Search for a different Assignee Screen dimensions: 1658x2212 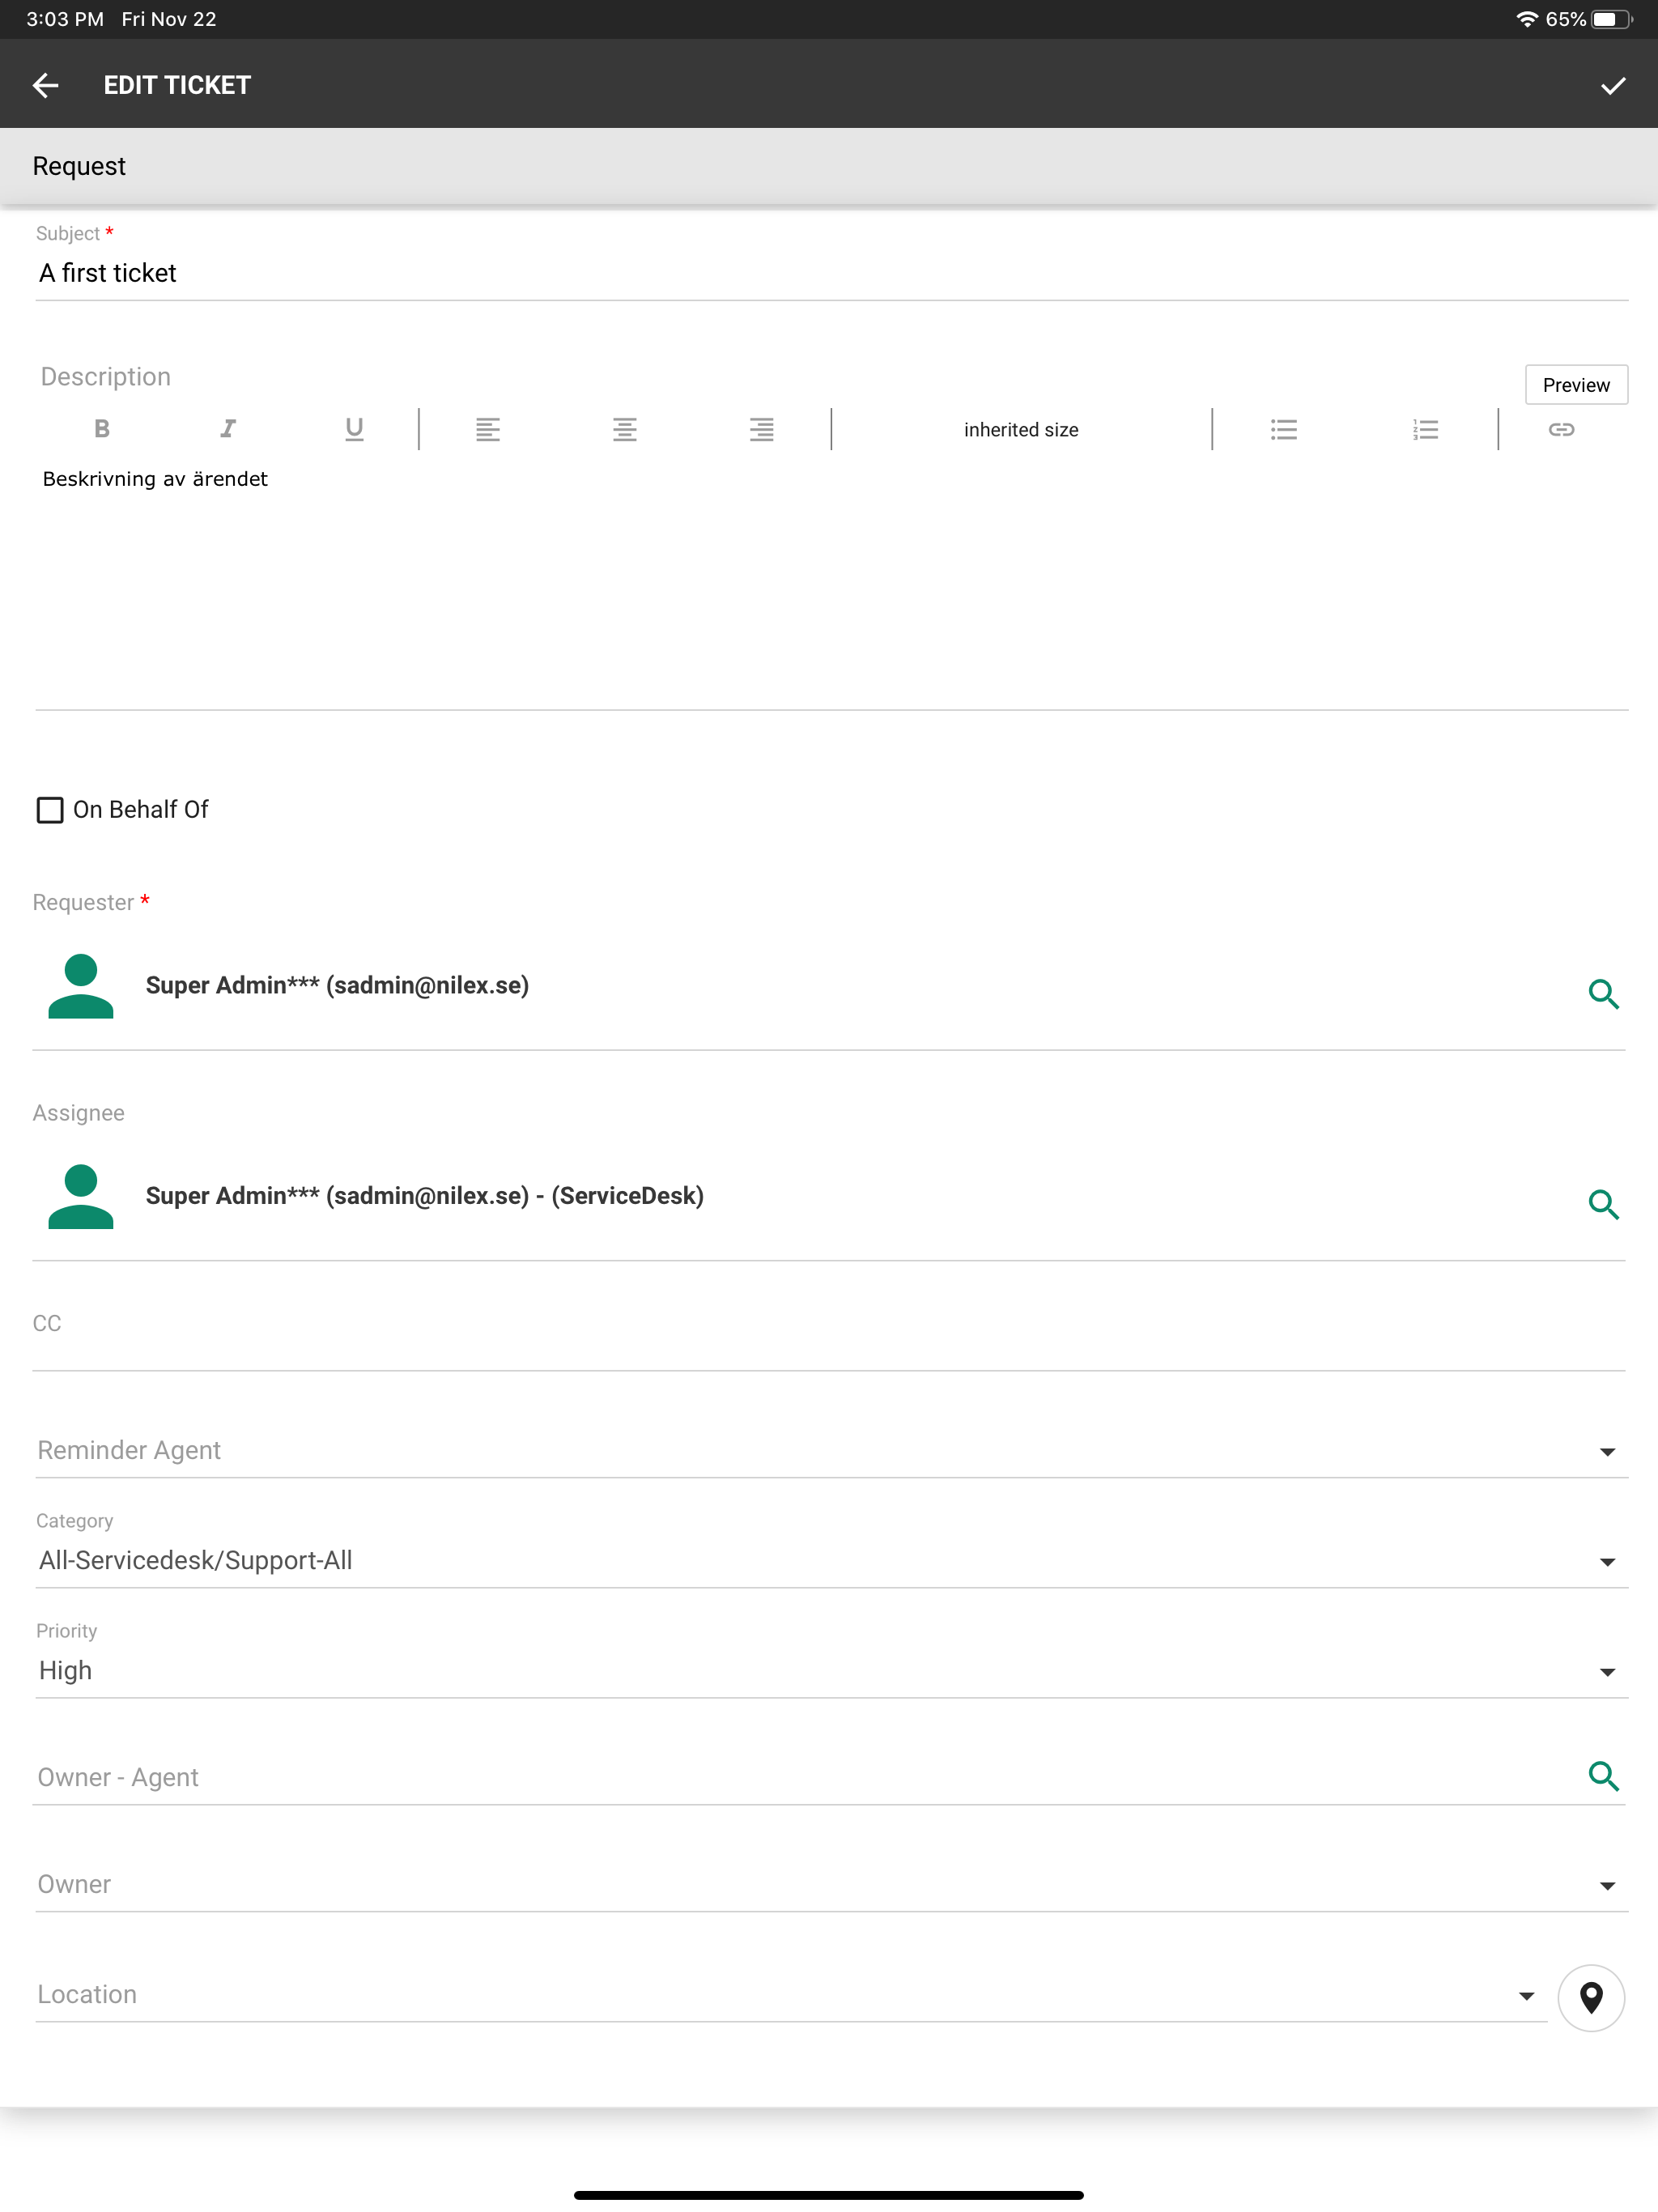pos(1603,1204)
